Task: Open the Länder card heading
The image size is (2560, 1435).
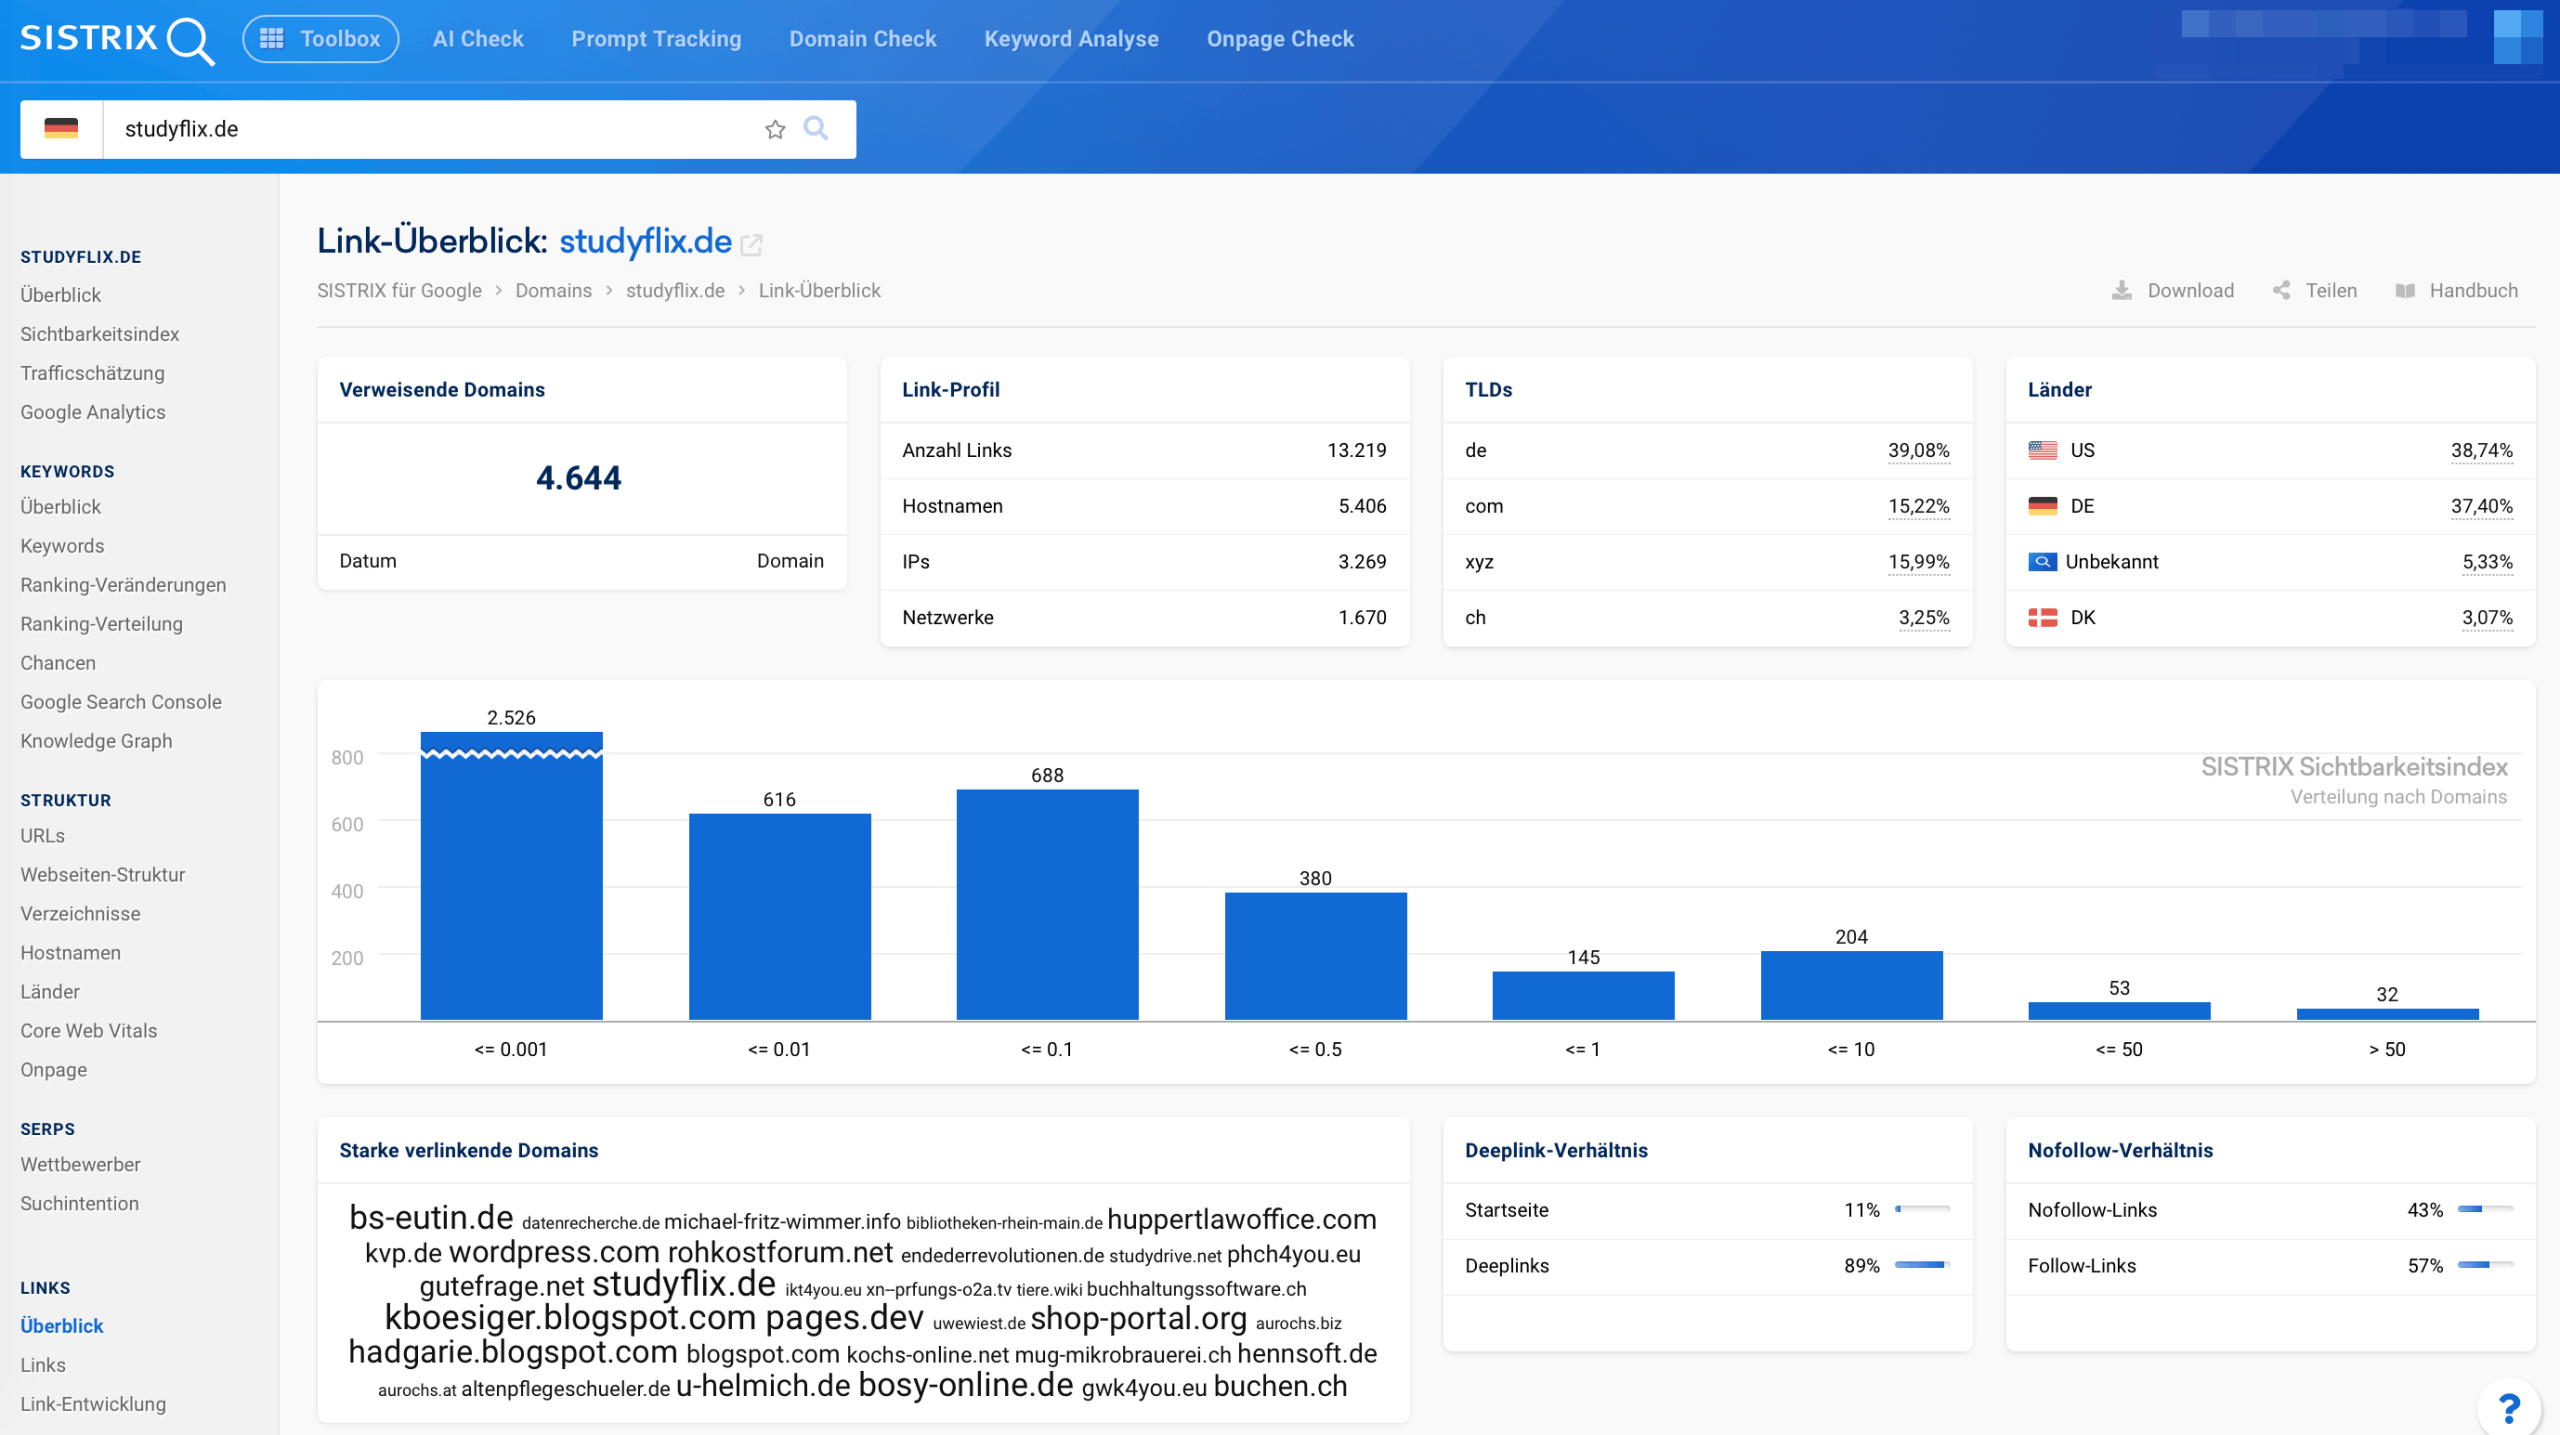Action: (x=2059, y=390)
